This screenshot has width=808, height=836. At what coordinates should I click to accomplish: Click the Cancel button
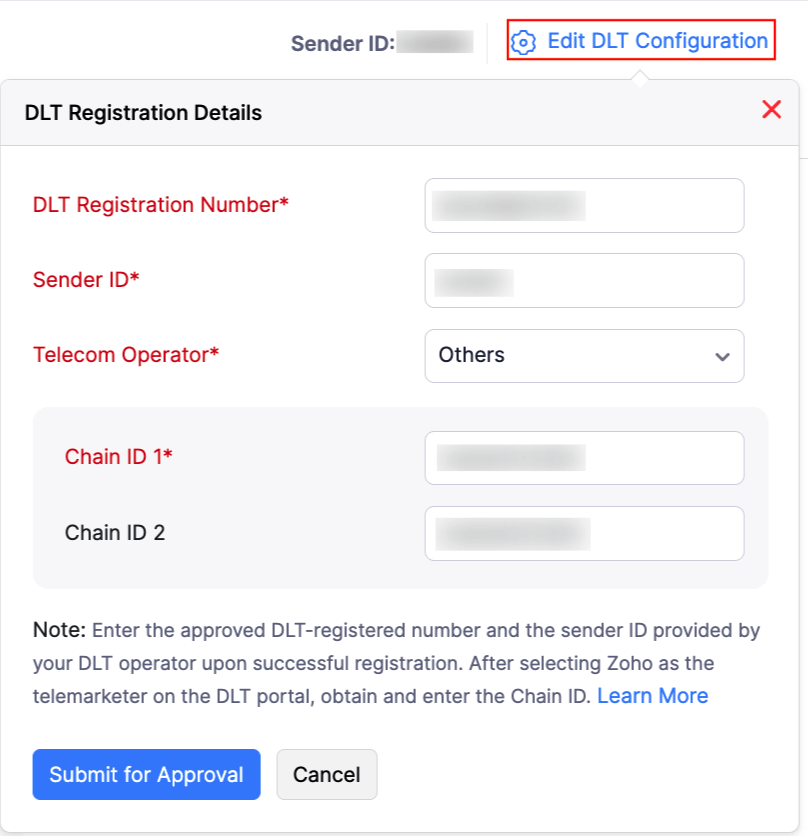pyautogui.click(x=327, y=774)
